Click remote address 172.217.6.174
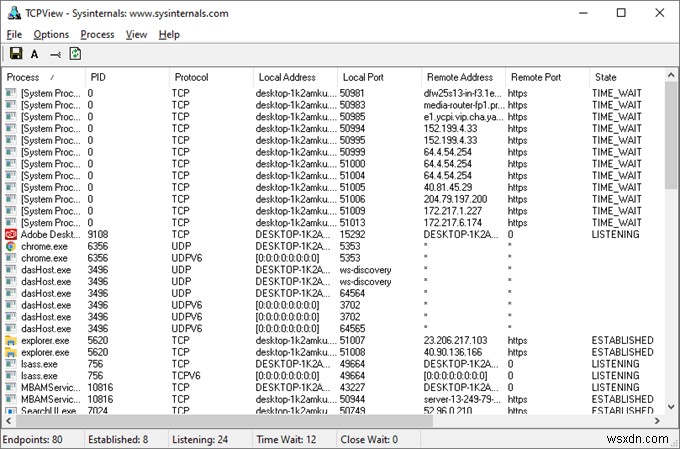This screenshot has height=449, width=680. [452, 223]
